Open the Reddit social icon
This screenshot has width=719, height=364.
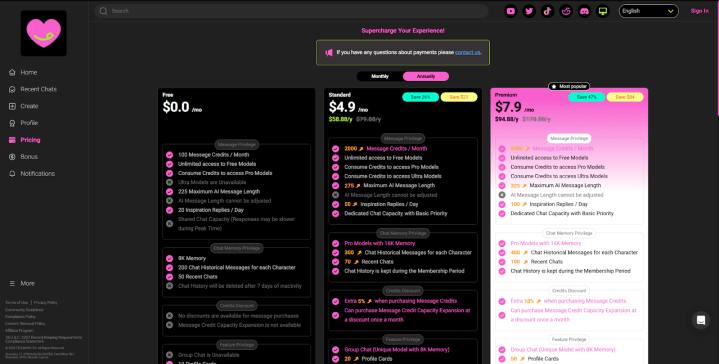566,11
